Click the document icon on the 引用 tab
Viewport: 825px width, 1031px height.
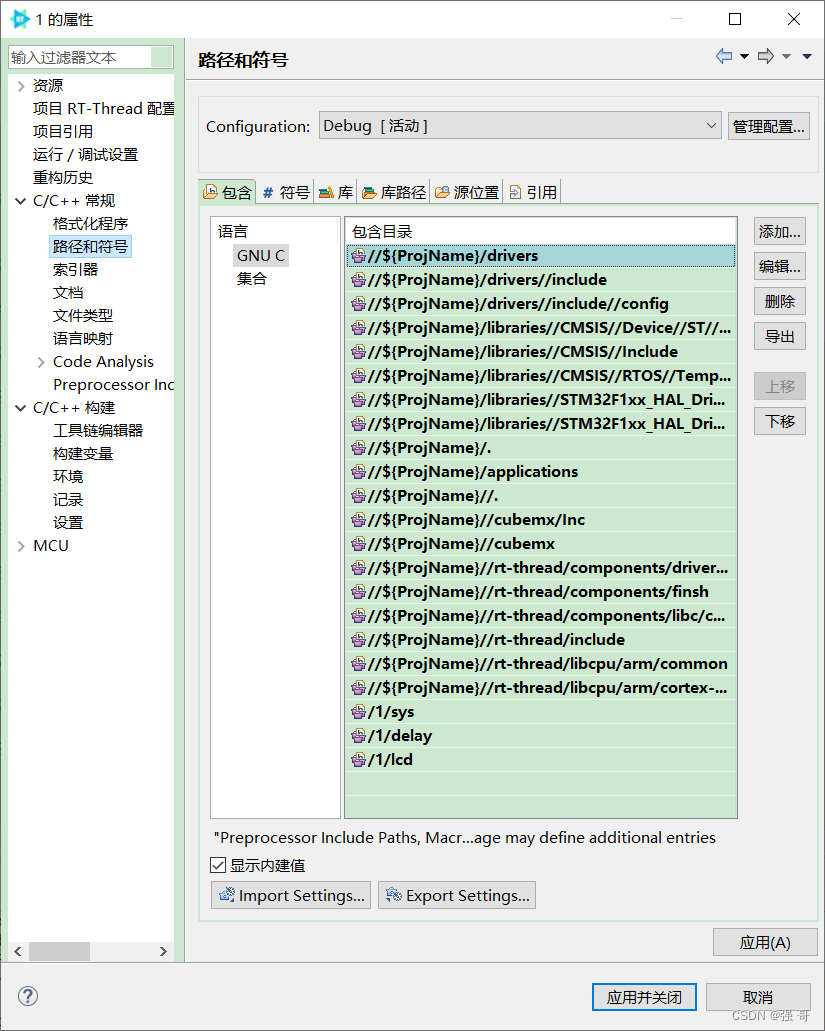(511, 191)
